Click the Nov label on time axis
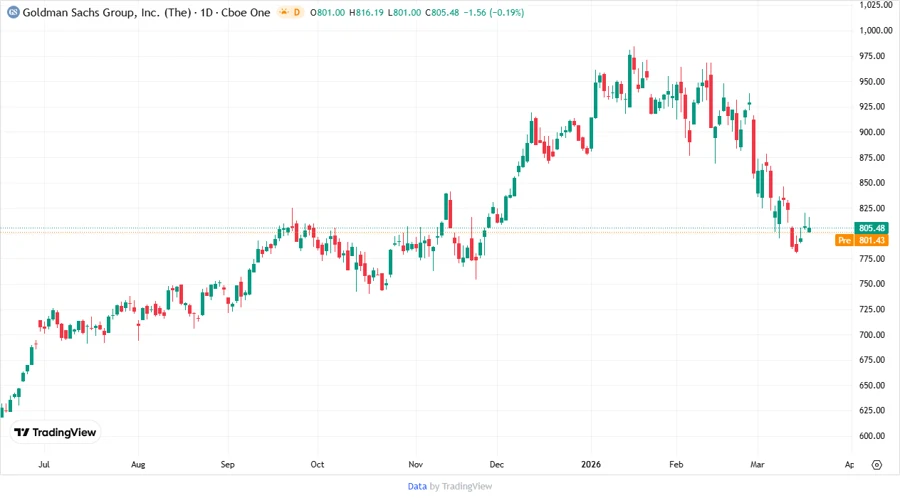 pos(416,465)
